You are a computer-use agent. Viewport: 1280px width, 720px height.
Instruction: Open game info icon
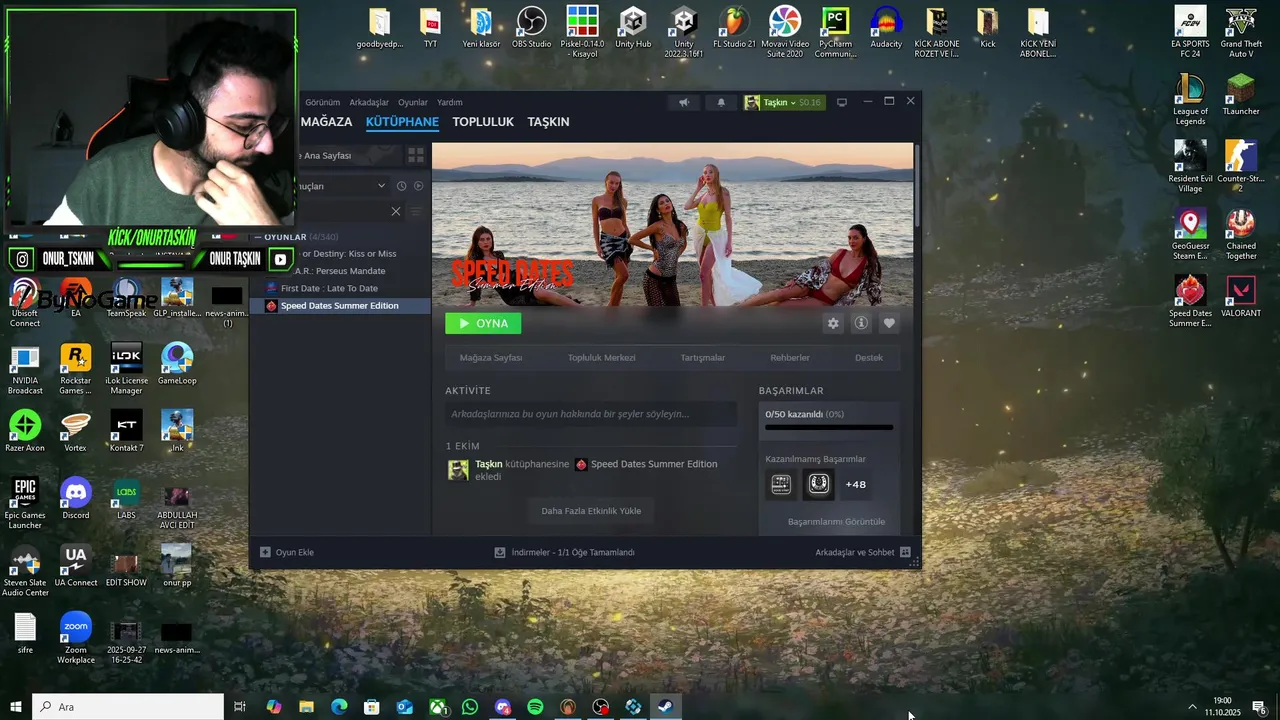tap(861, 323)
